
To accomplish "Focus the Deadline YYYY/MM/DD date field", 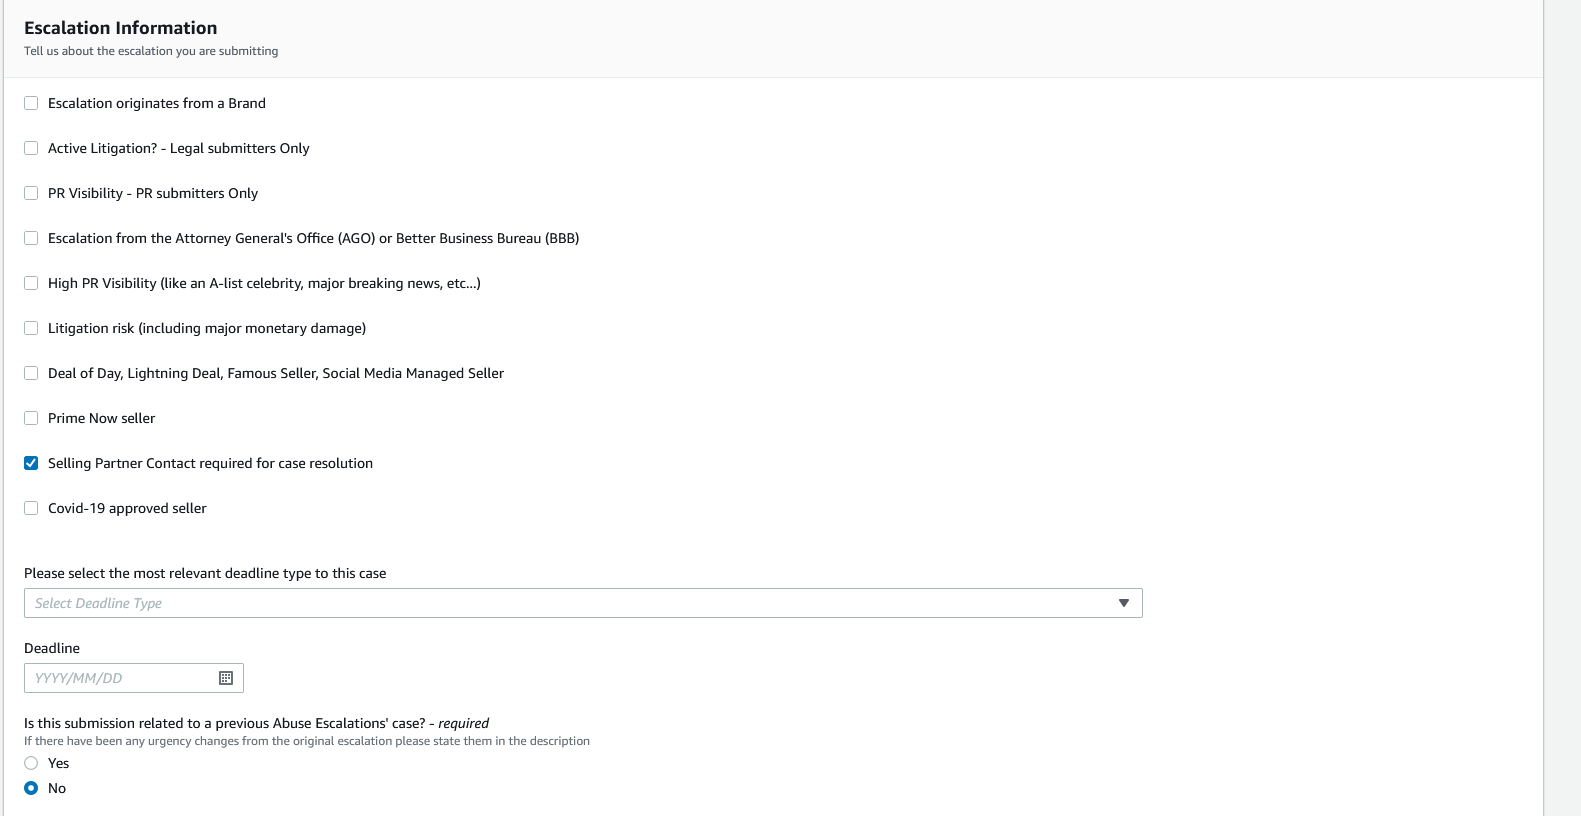I will click(134, 678).
